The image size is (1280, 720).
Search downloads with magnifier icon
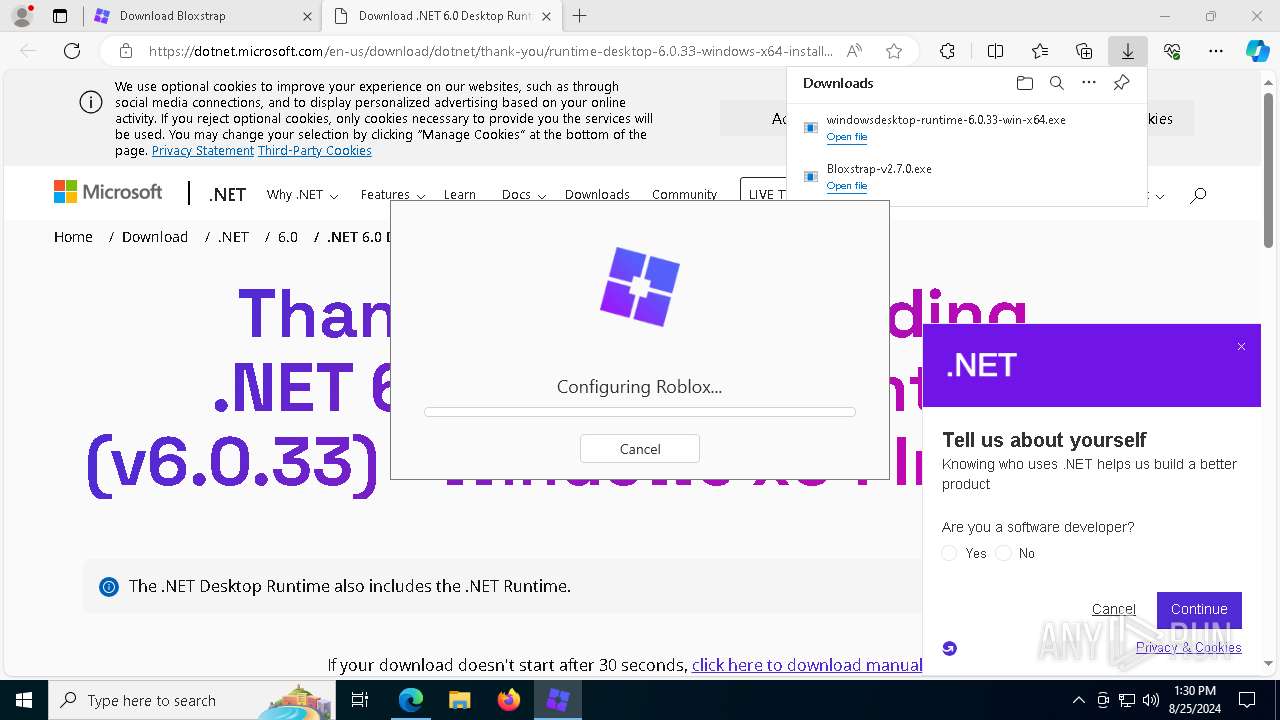pos(1056,83)
